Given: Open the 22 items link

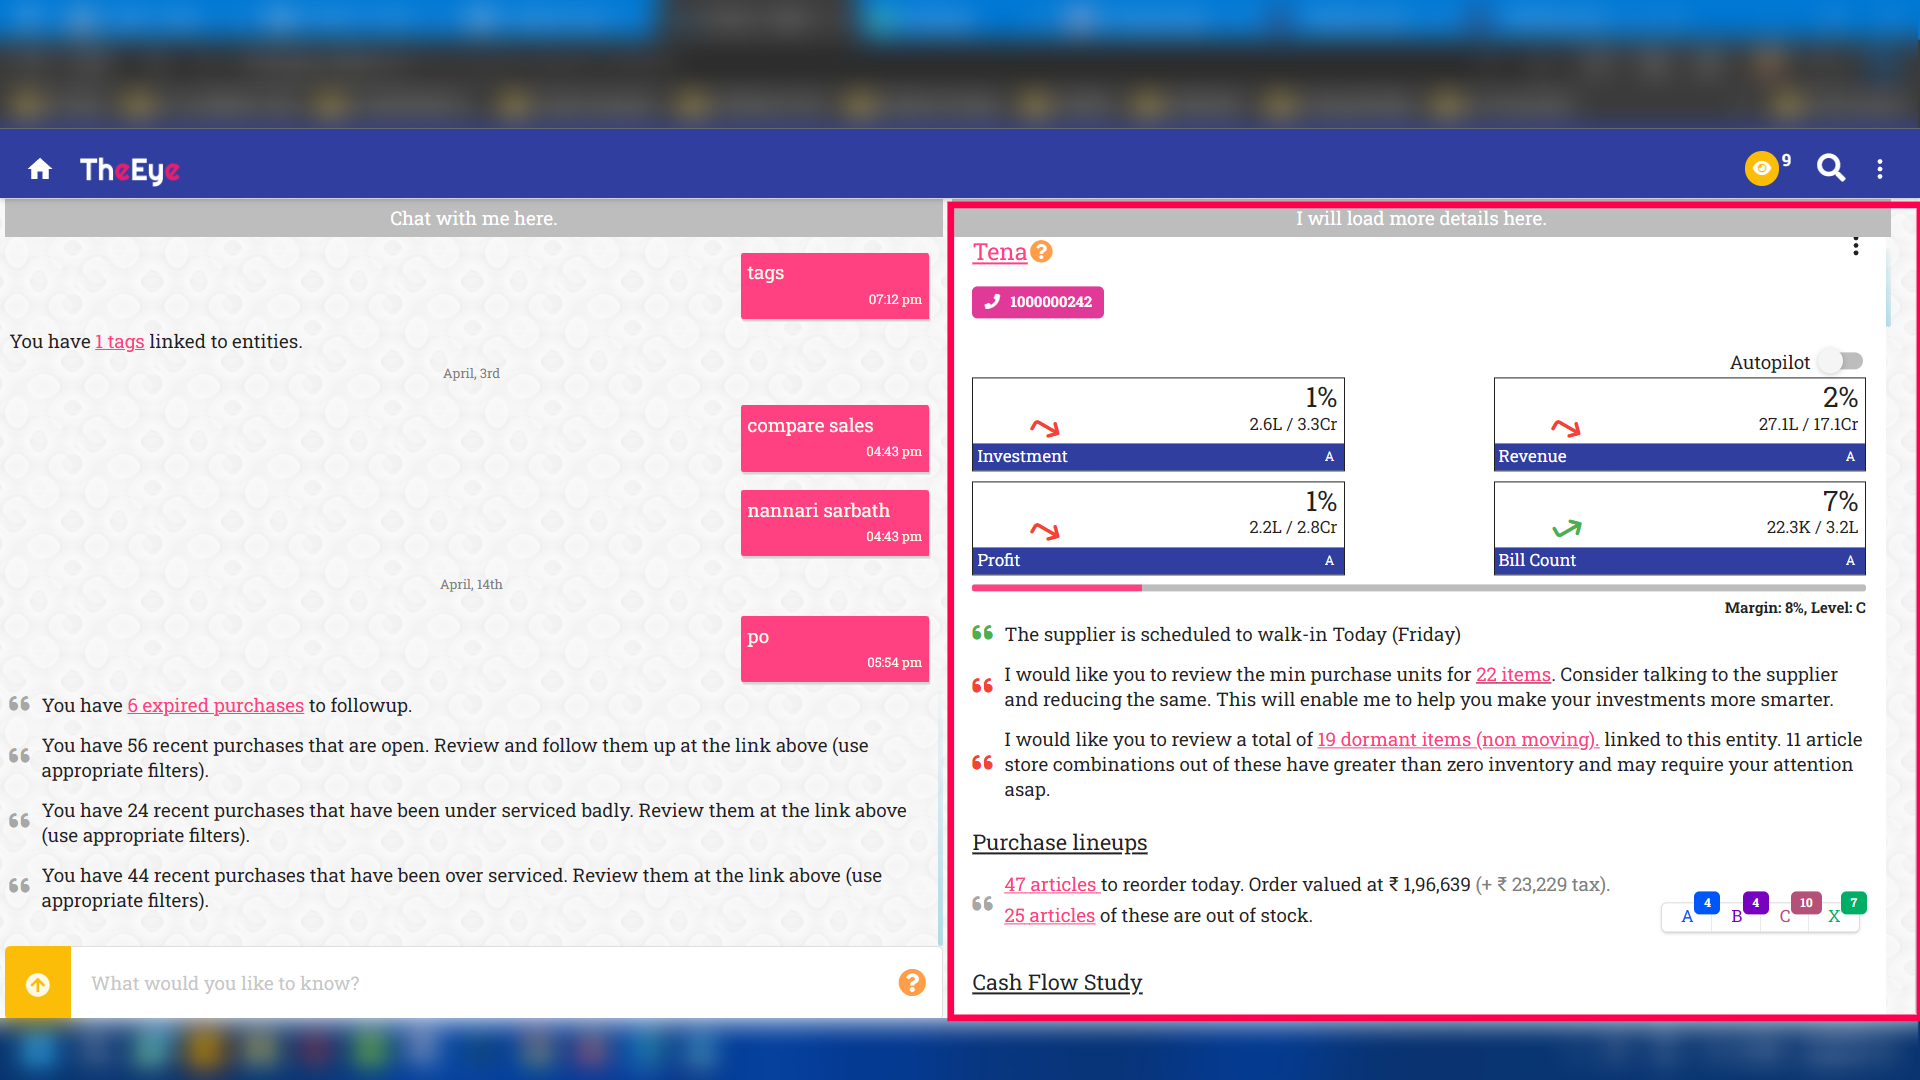Looking at the screenshot, I should click(x=1513, y=675).
